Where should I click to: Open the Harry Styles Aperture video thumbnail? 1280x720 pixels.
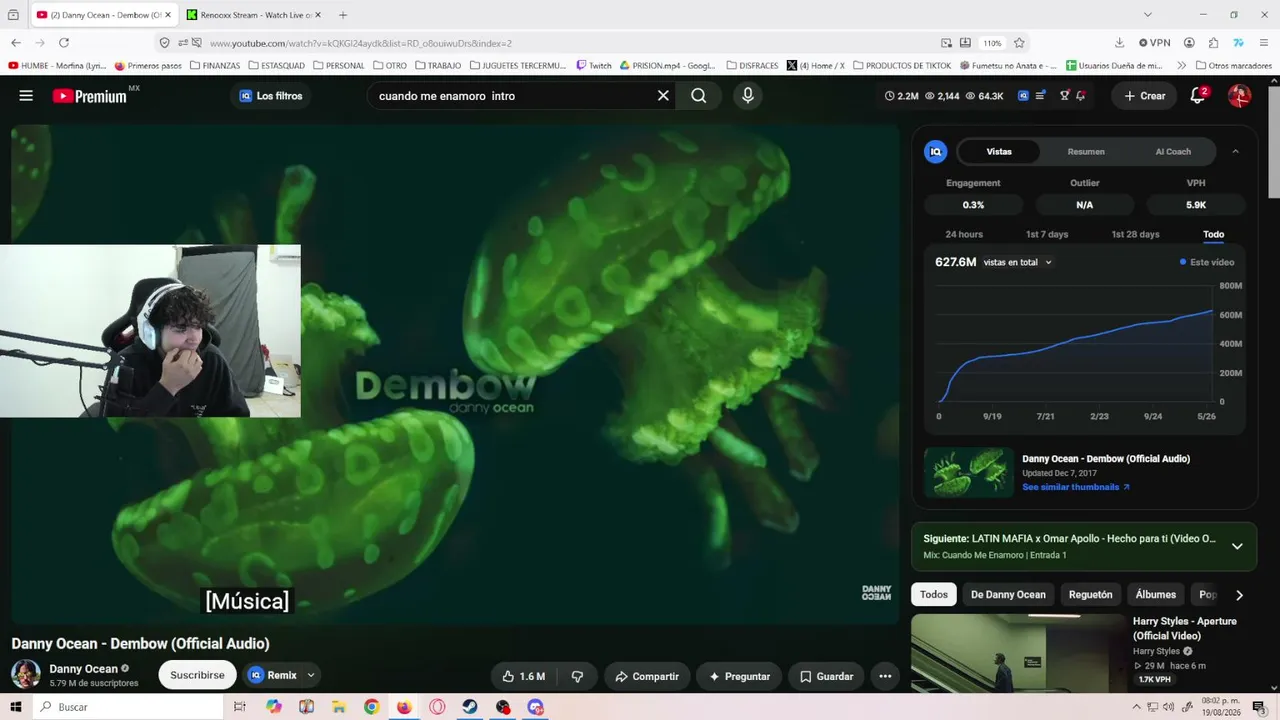[x=1018, y=653]
